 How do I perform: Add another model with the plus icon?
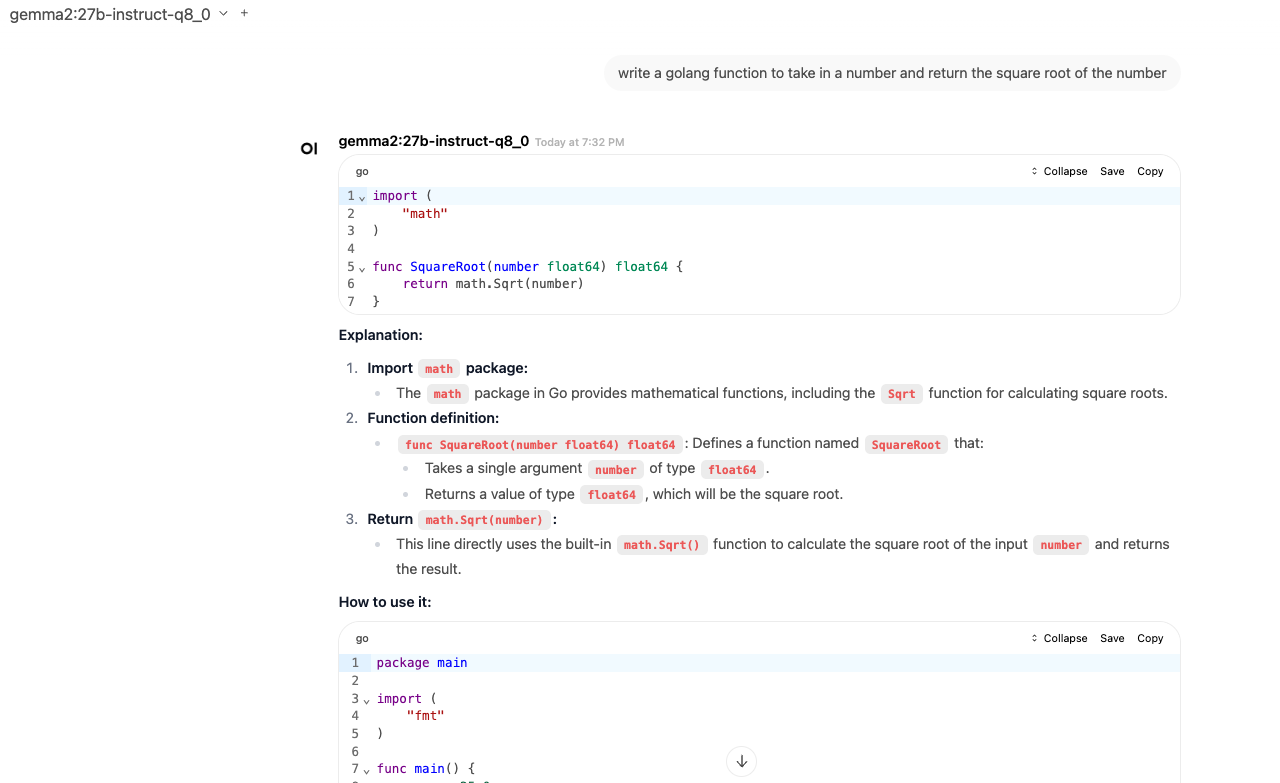tap(245, 14)
